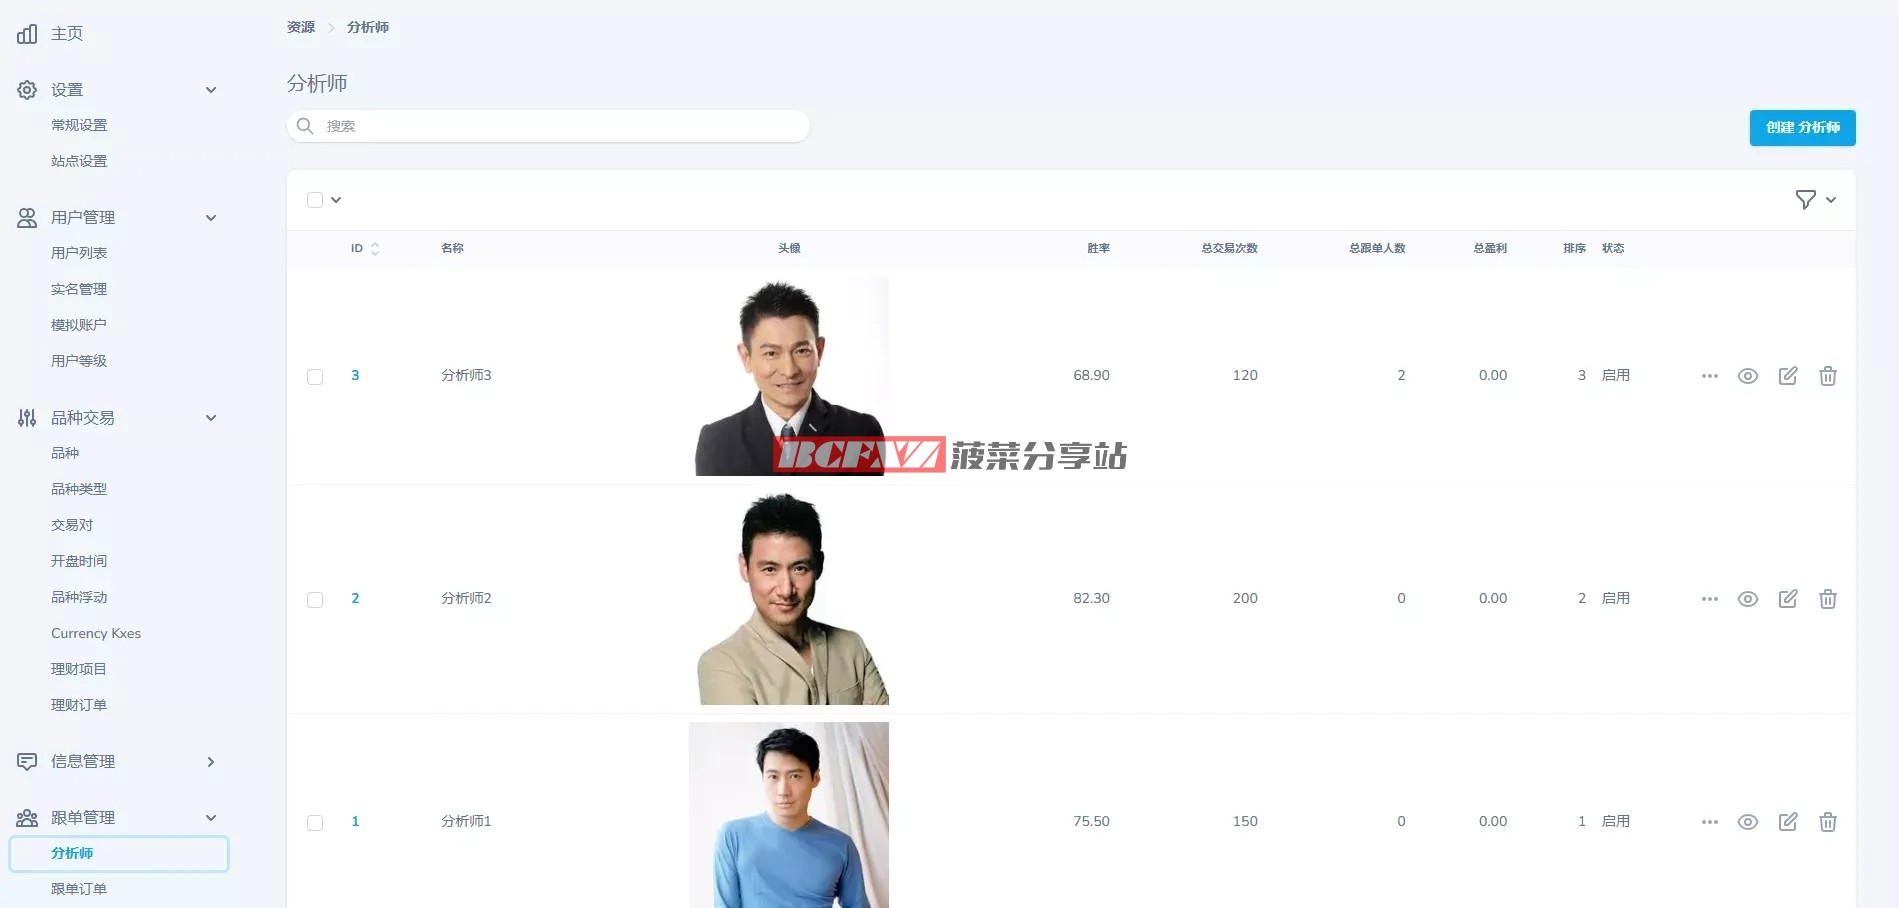Open analyst ID 2 link

pyautogui.click(x=355, y=598)
